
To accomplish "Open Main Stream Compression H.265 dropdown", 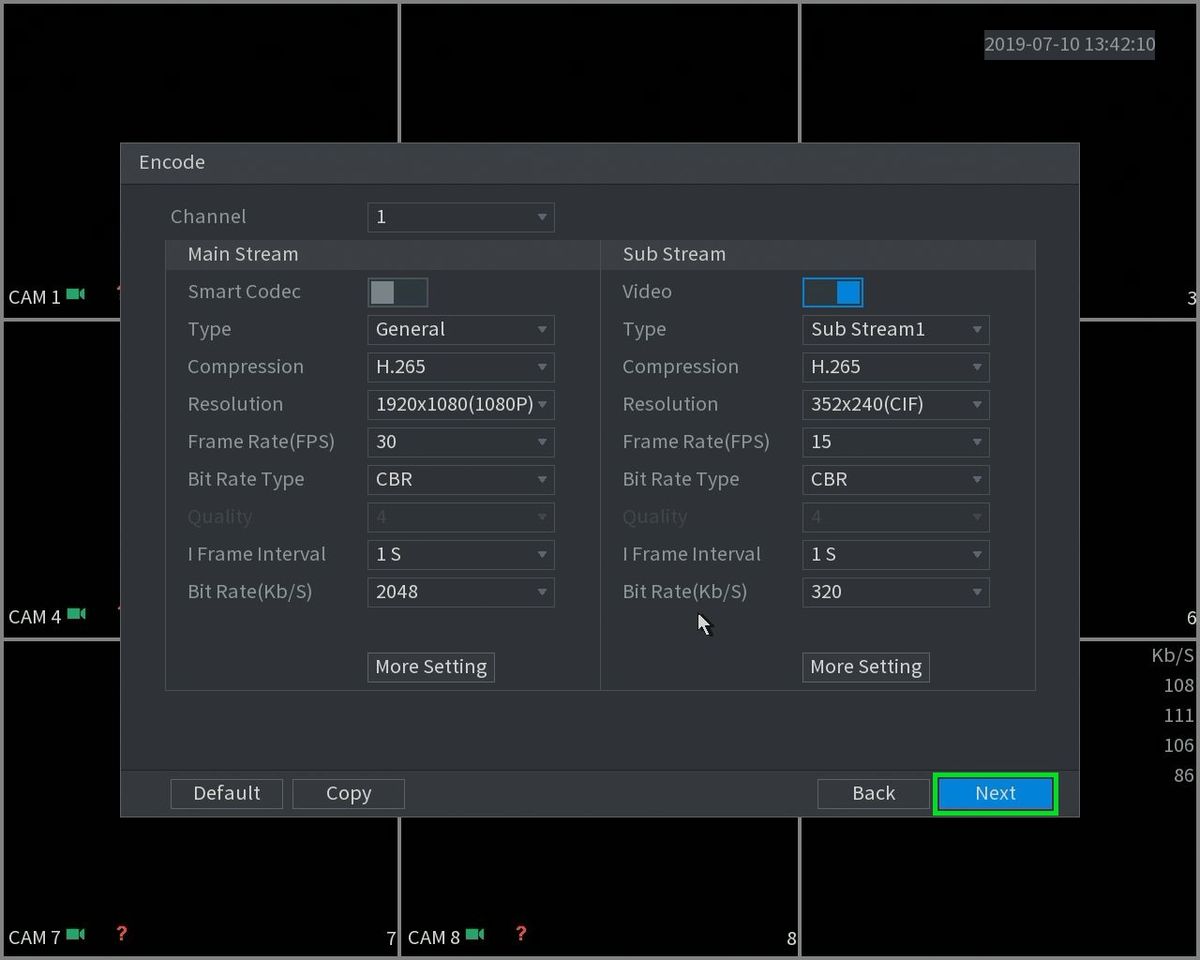I will tap(461, 367).
